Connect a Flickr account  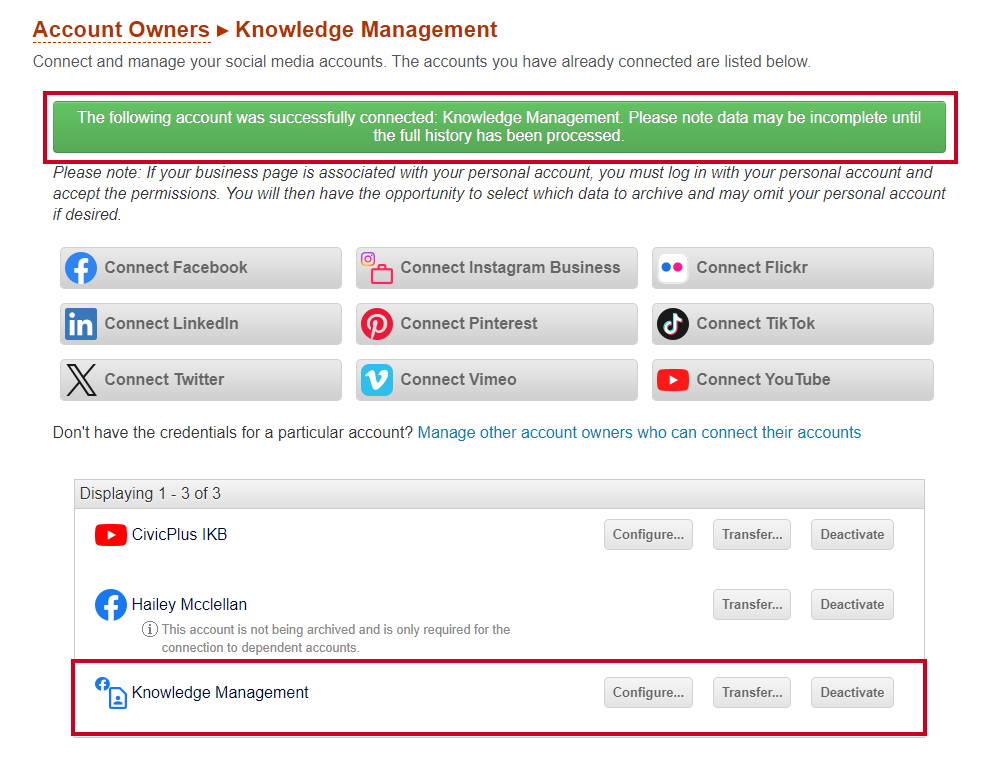(x=792, y=268)
